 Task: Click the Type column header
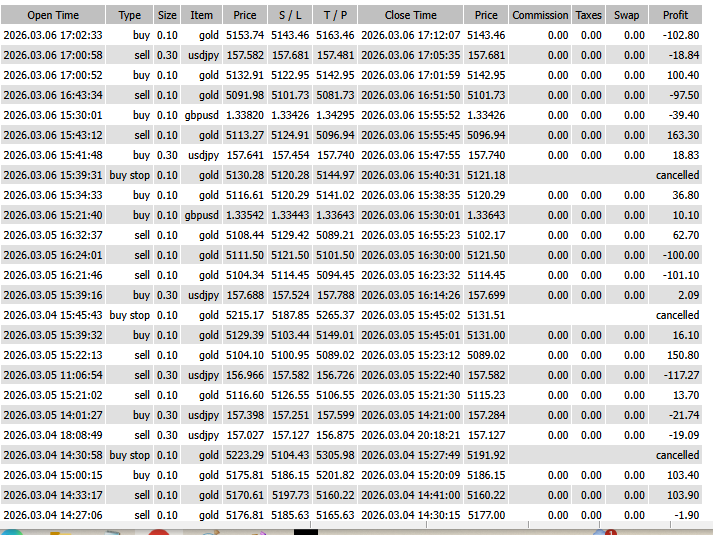[130, 15]
